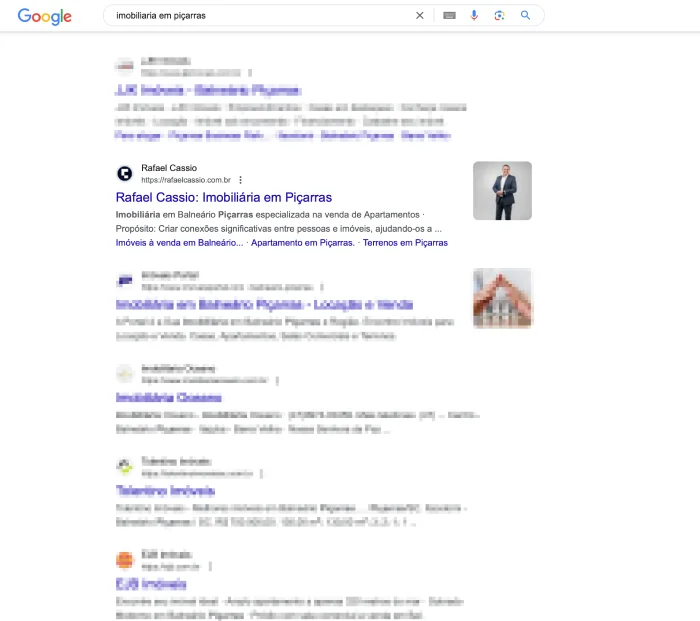Click the orange favicon of last result
The width and height of the screenshot is (700, 621).
click(x=125, y=560)
